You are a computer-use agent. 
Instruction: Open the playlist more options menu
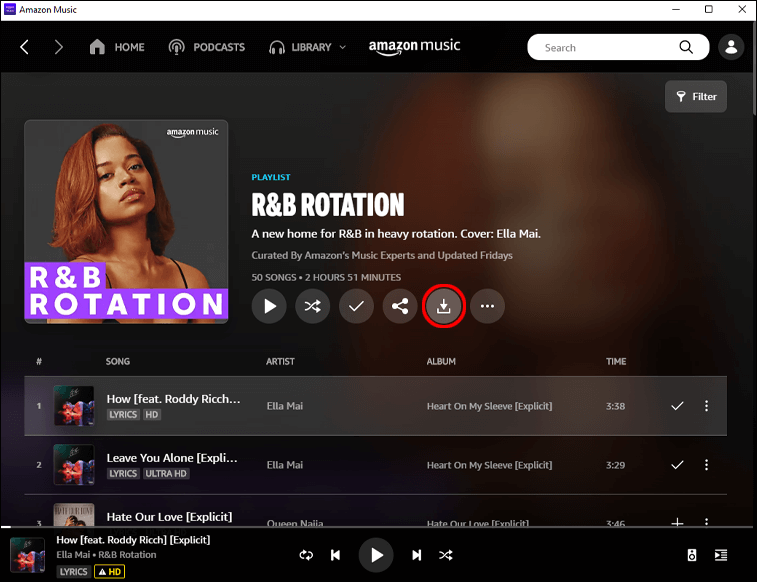tap(487, 306)
